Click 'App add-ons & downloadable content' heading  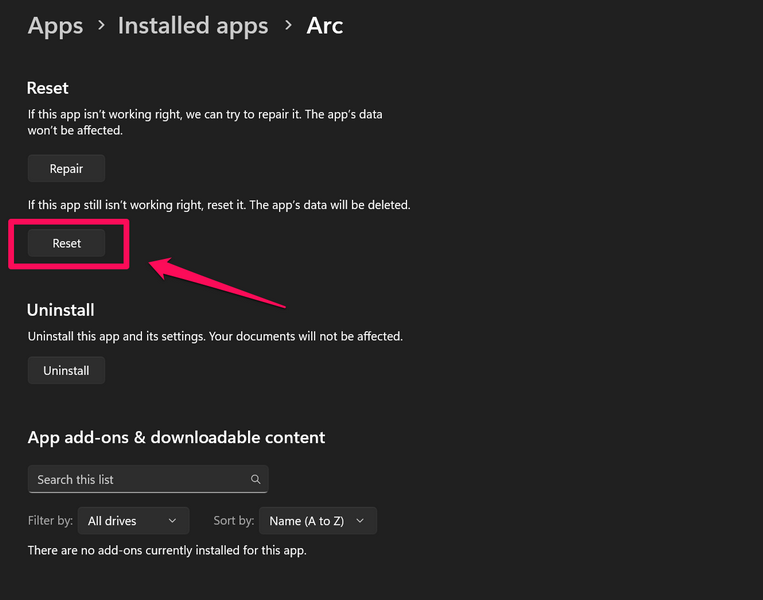point(176,437)
